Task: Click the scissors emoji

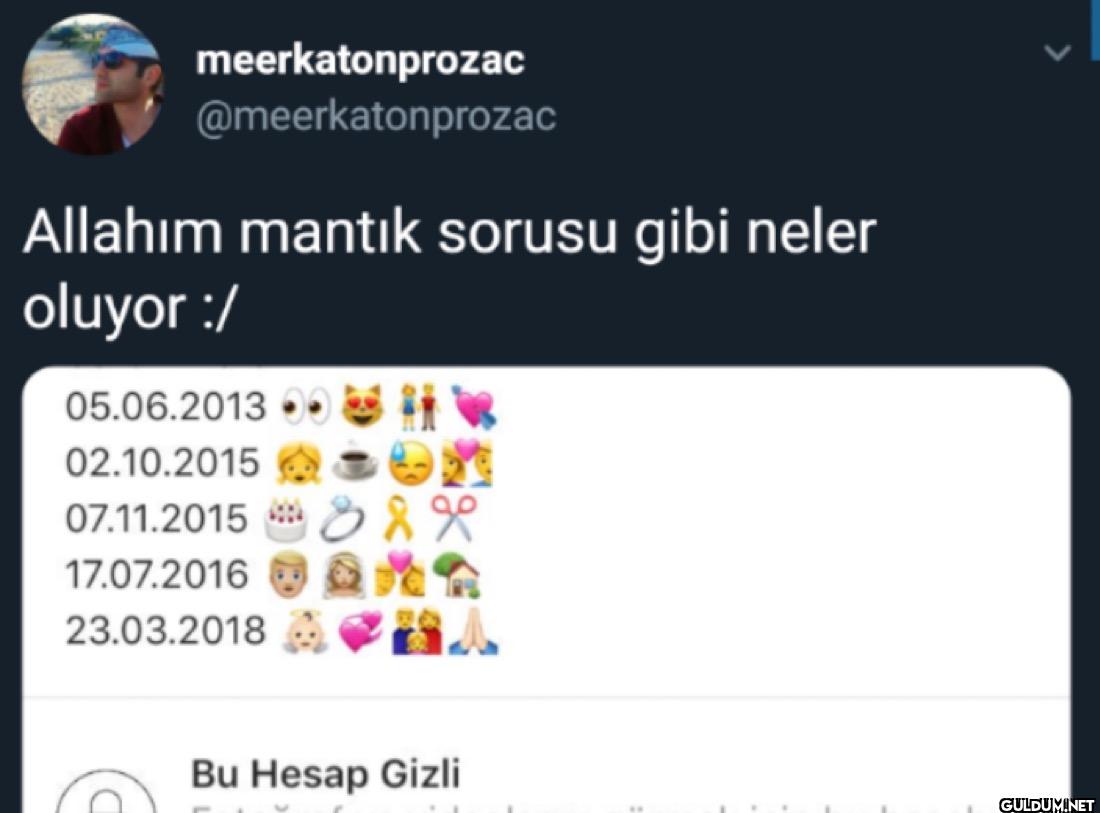Action: coord(454,518)
